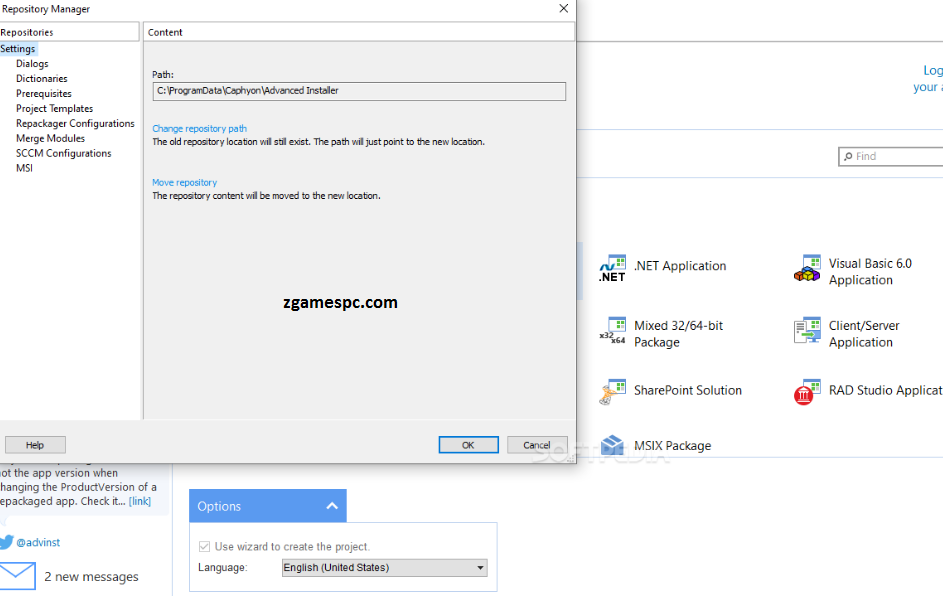Open the SharePoint Solution project icon
Viewport: 943px width, 596px height.
coord(612,392)
